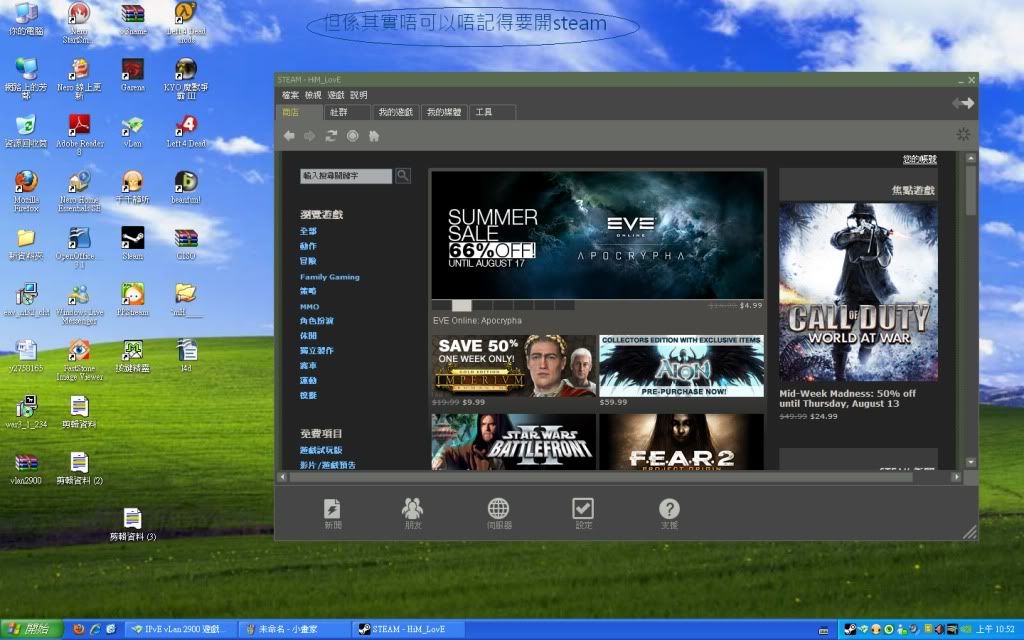Viewport: 1024px width, 640px height.
Task: Stop loading the Steam store page
Action: (353, 136)
